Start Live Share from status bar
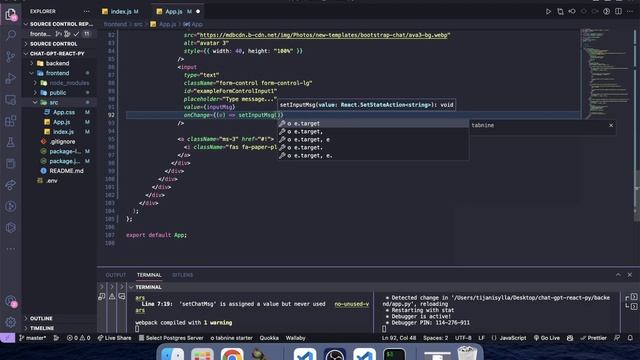 pyautogui.click(x=115, y=338)
